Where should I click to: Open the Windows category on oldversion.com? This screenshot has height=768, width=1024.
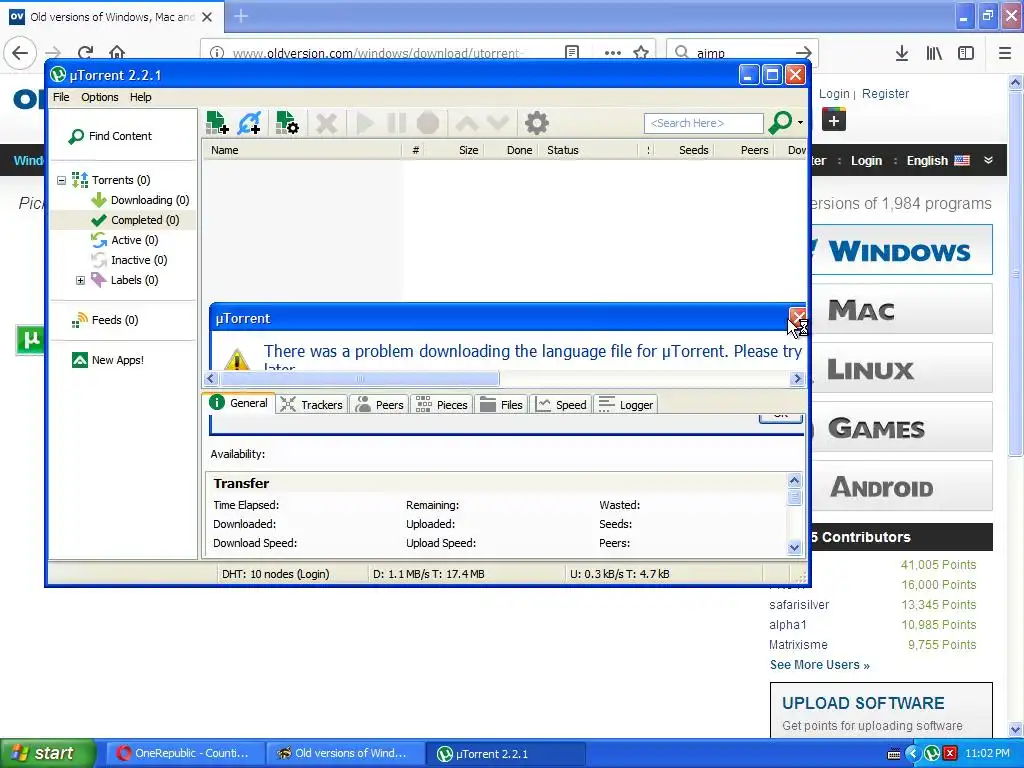click(901, 250)
